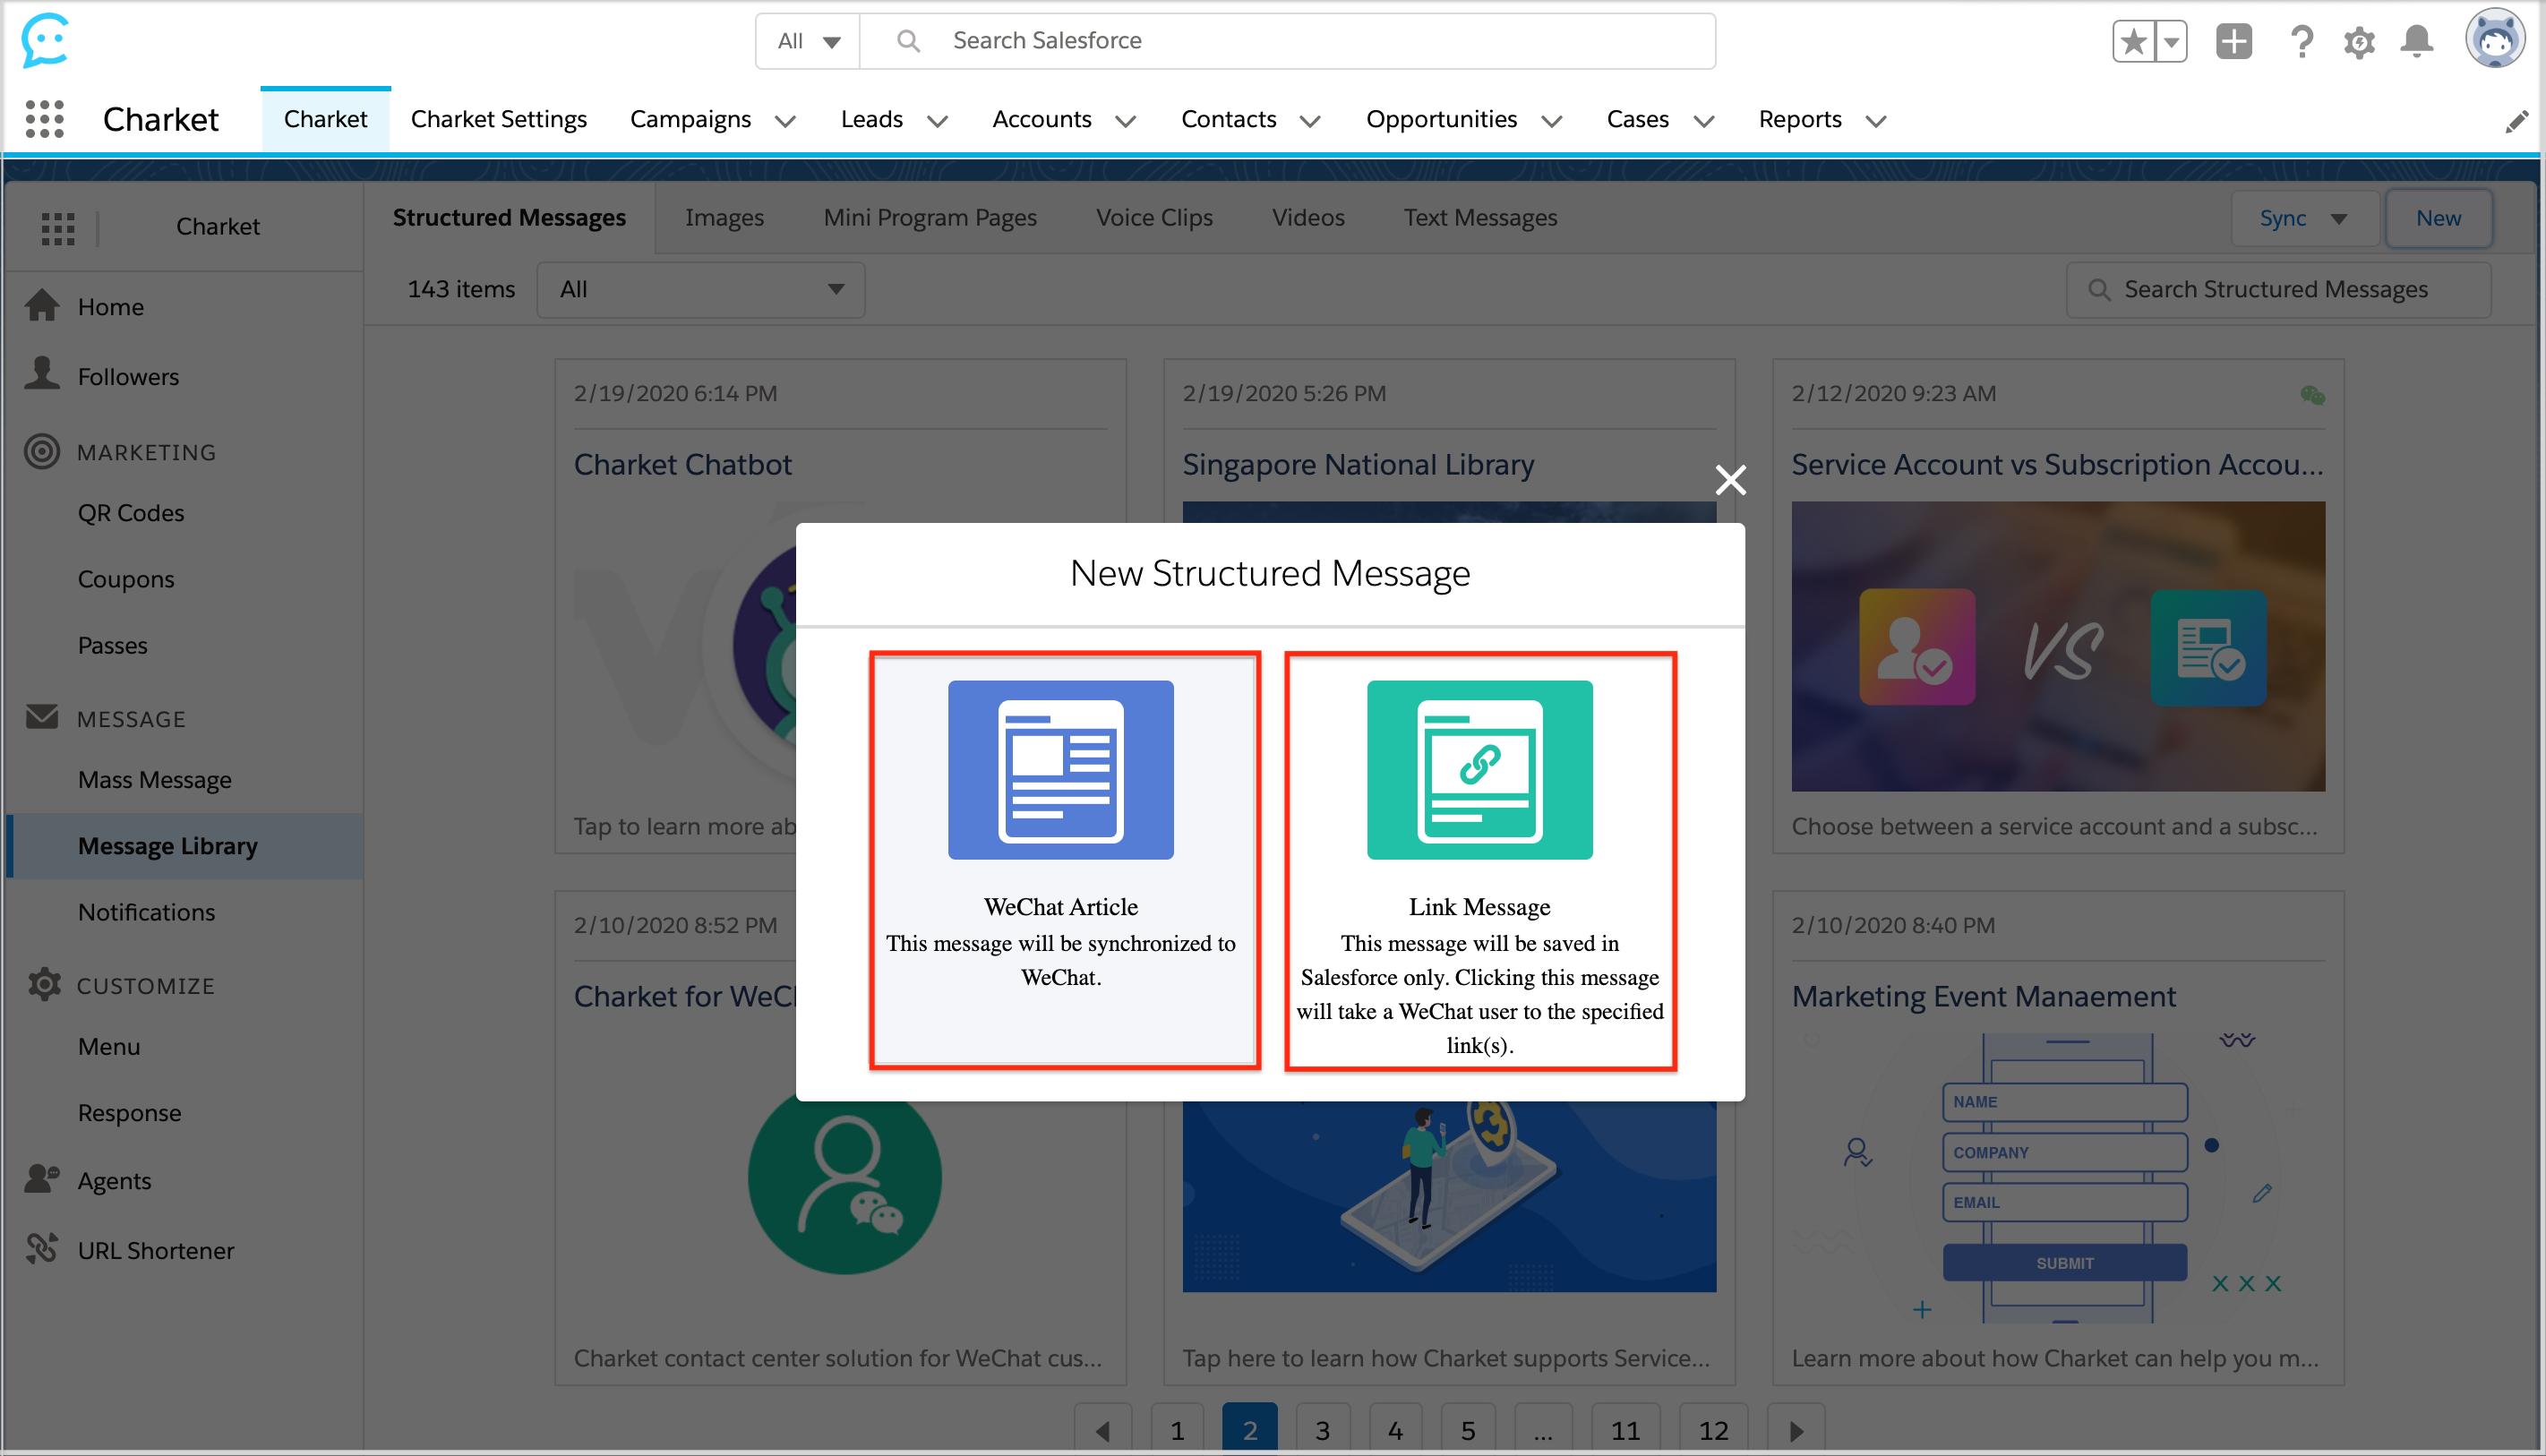This screenshot has height=1456, width=2546.
Task: Click the sidebar Charket grid icon
Action: click(58, 227)
